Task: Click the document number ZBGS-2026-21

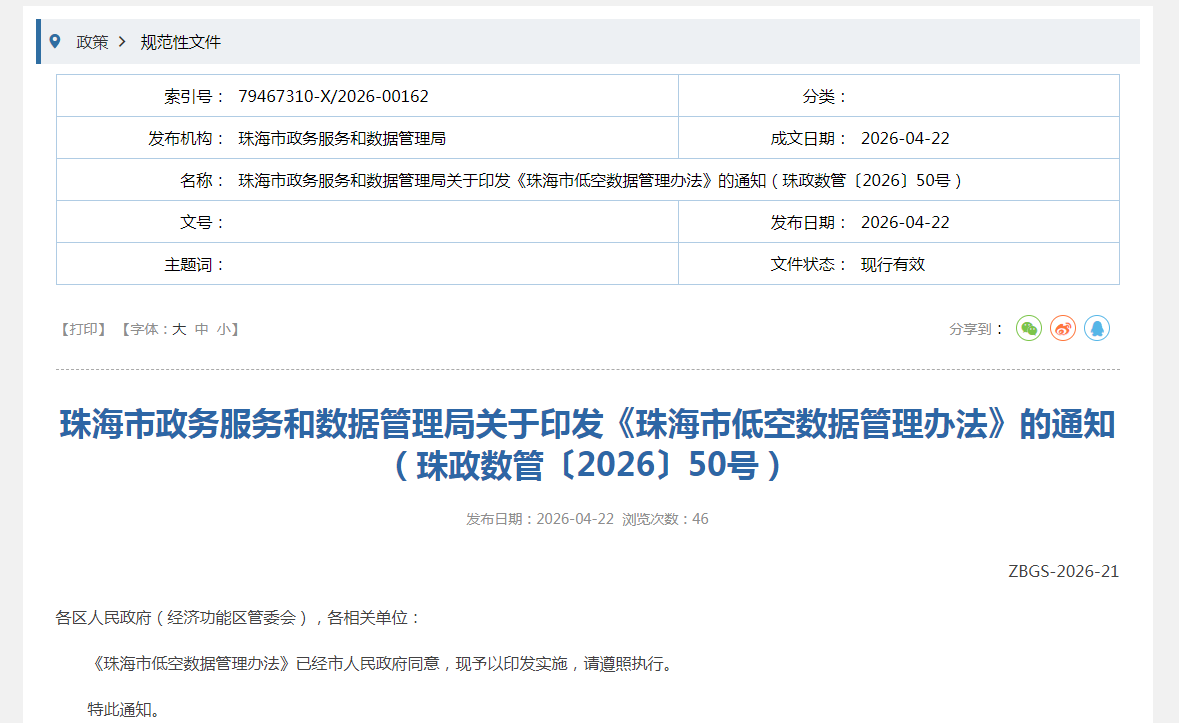Action: point(1064,571)
